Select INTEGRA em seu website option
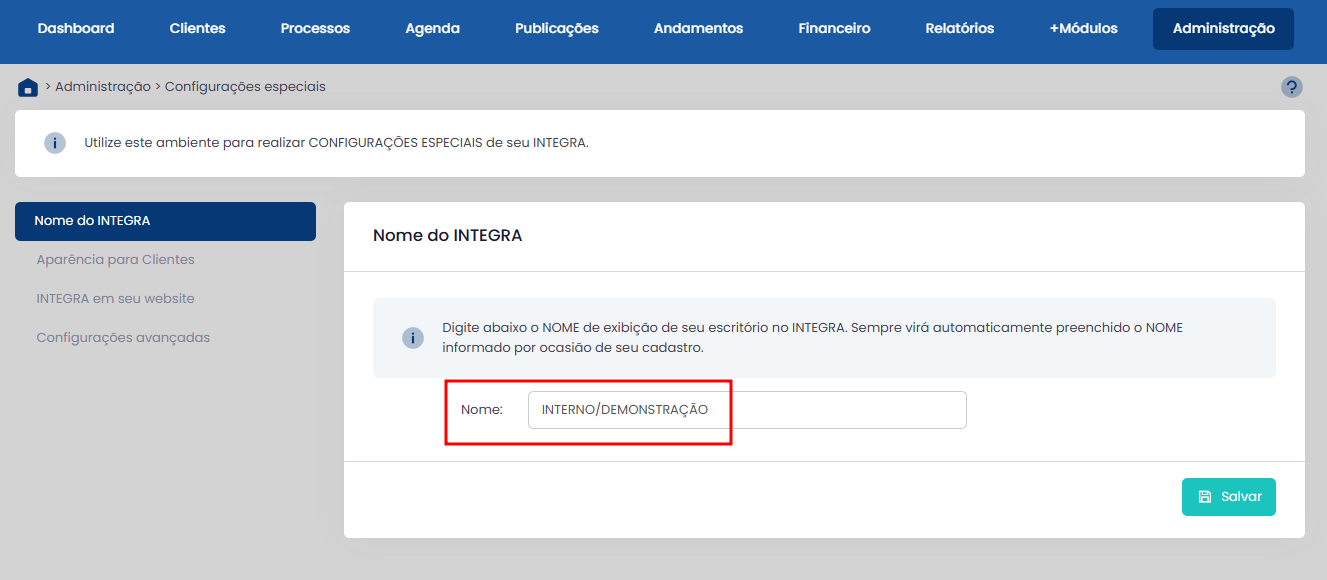 (115, 299)
